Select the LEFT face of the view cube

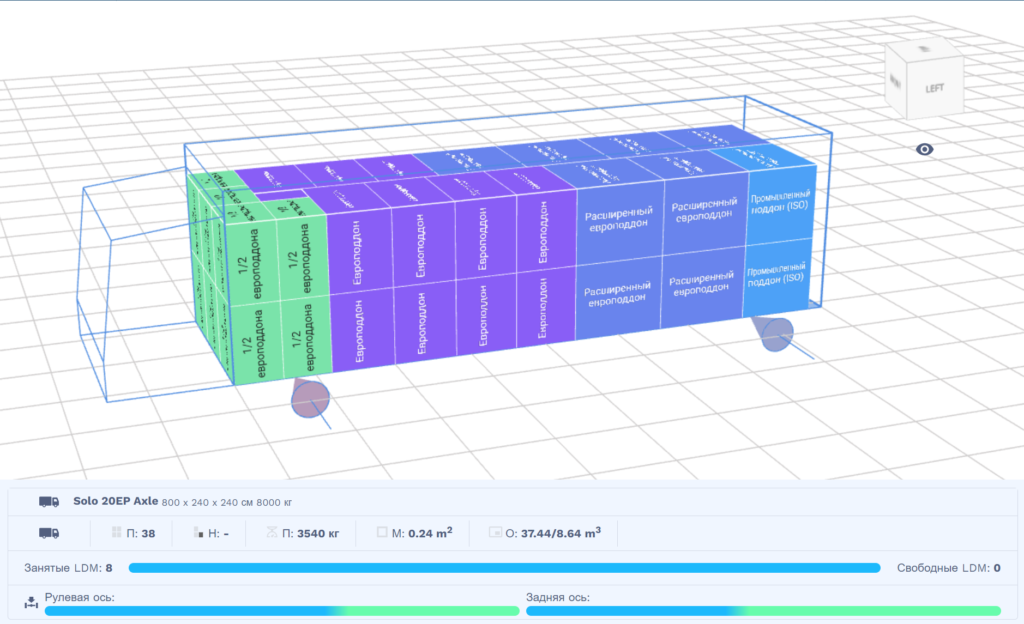[x=933, y=88]
